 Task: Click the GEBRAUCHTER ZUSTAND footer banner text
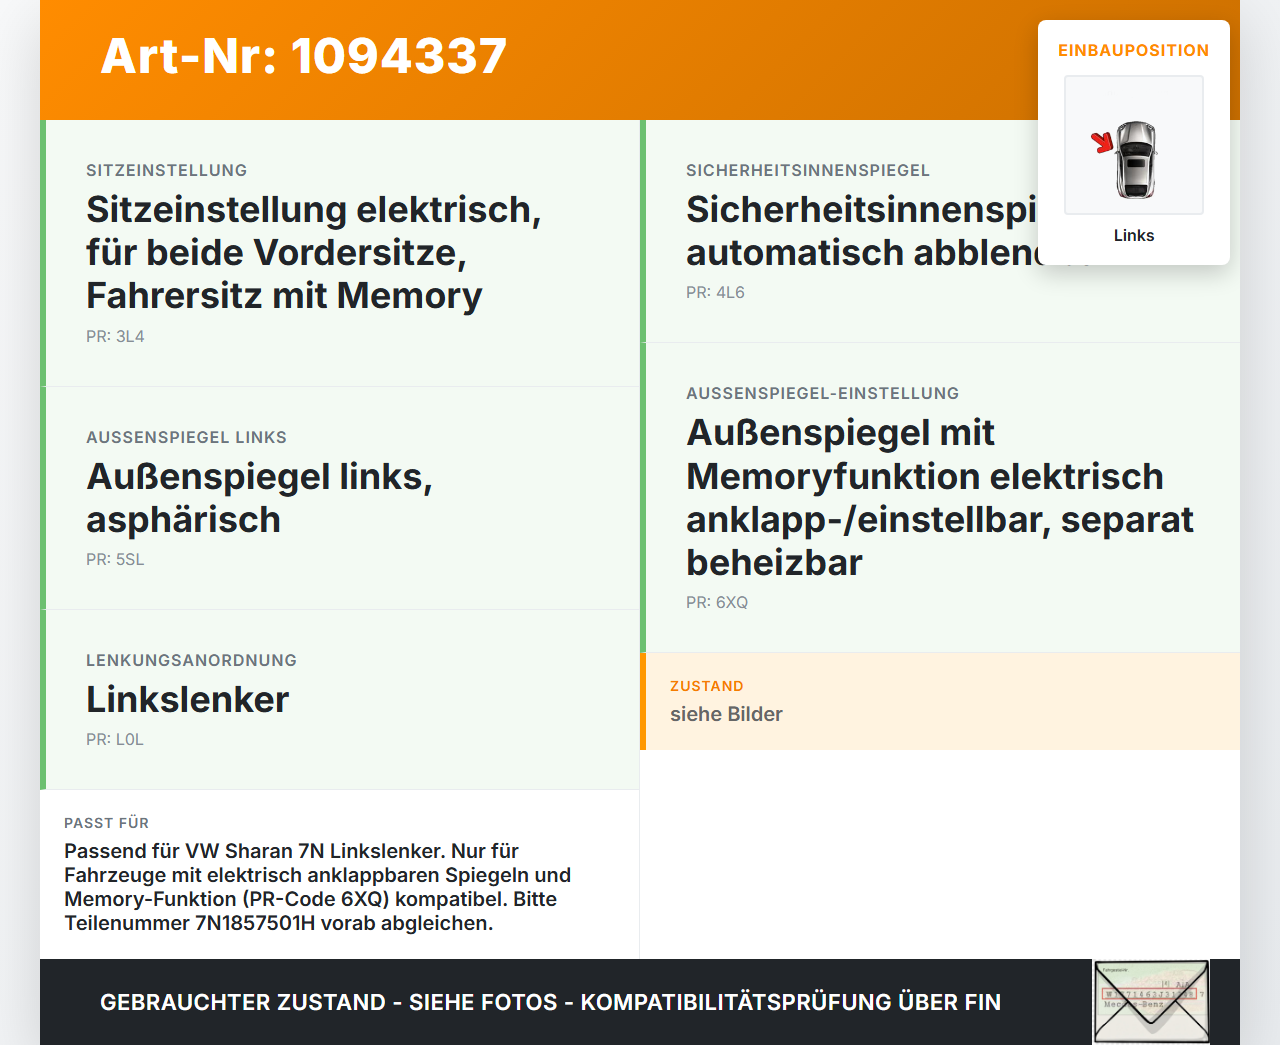550,1002
